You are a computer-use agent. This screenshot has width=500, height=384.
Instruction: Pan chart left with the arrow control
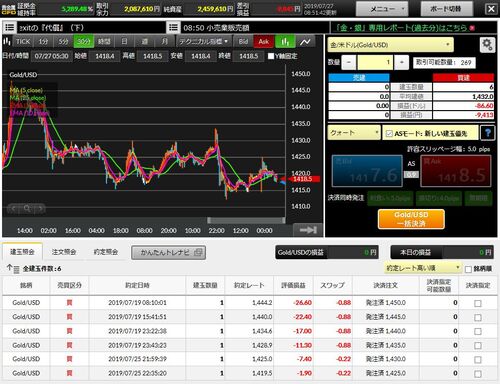pyautogui.click(x=14, y=209)
